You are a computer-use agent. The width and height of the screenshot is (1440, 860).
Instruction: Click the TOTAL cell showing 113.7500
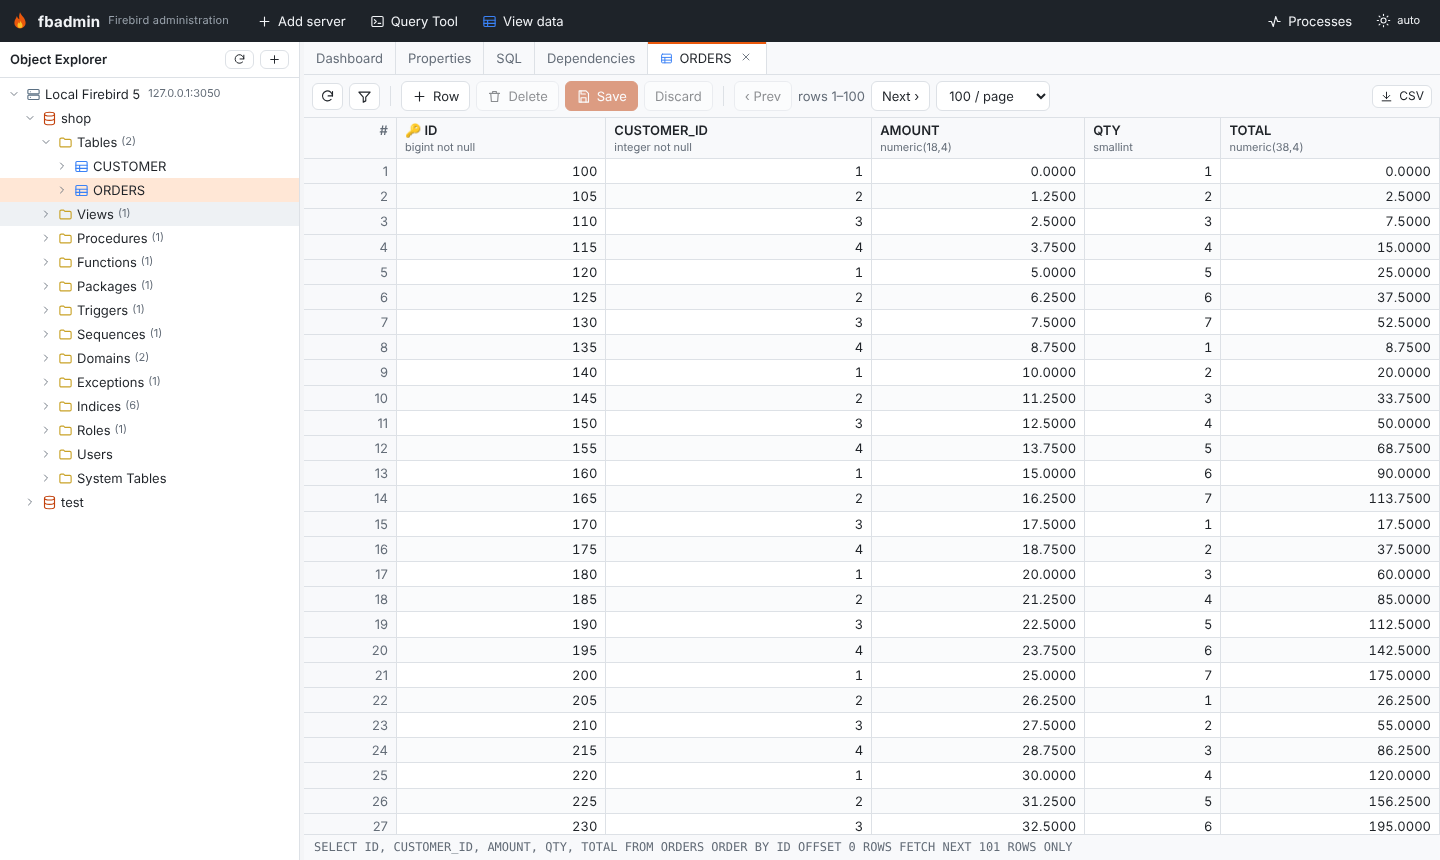click(1330, 498)
